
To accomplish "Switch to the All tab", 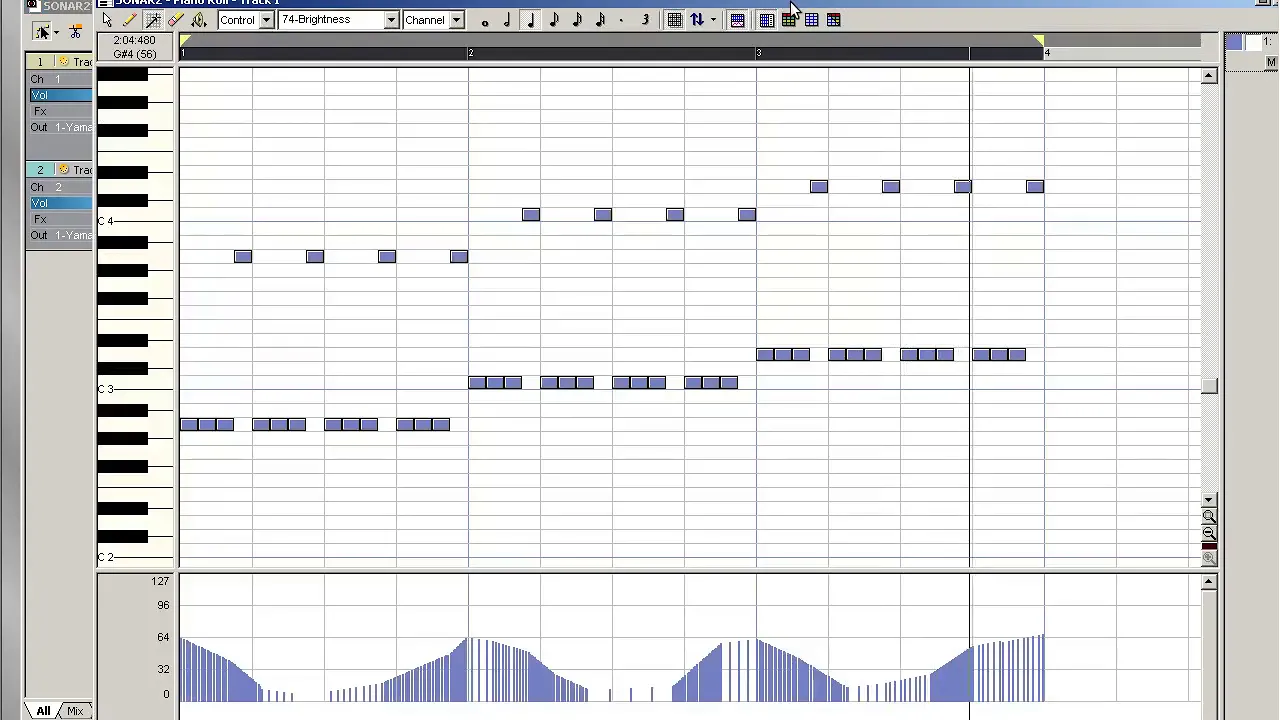I will point(43,711).
